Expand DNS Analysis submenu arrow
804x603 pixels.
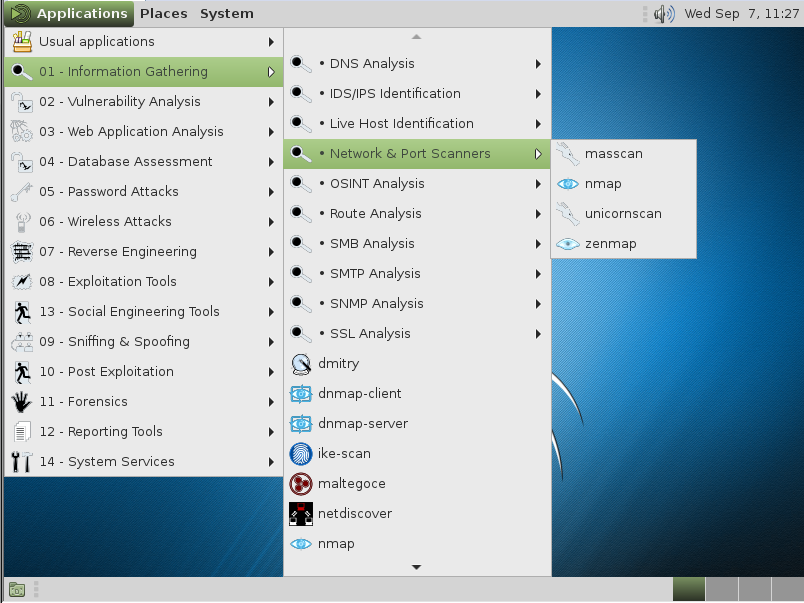pyautogui.click(x=538, y=64)
